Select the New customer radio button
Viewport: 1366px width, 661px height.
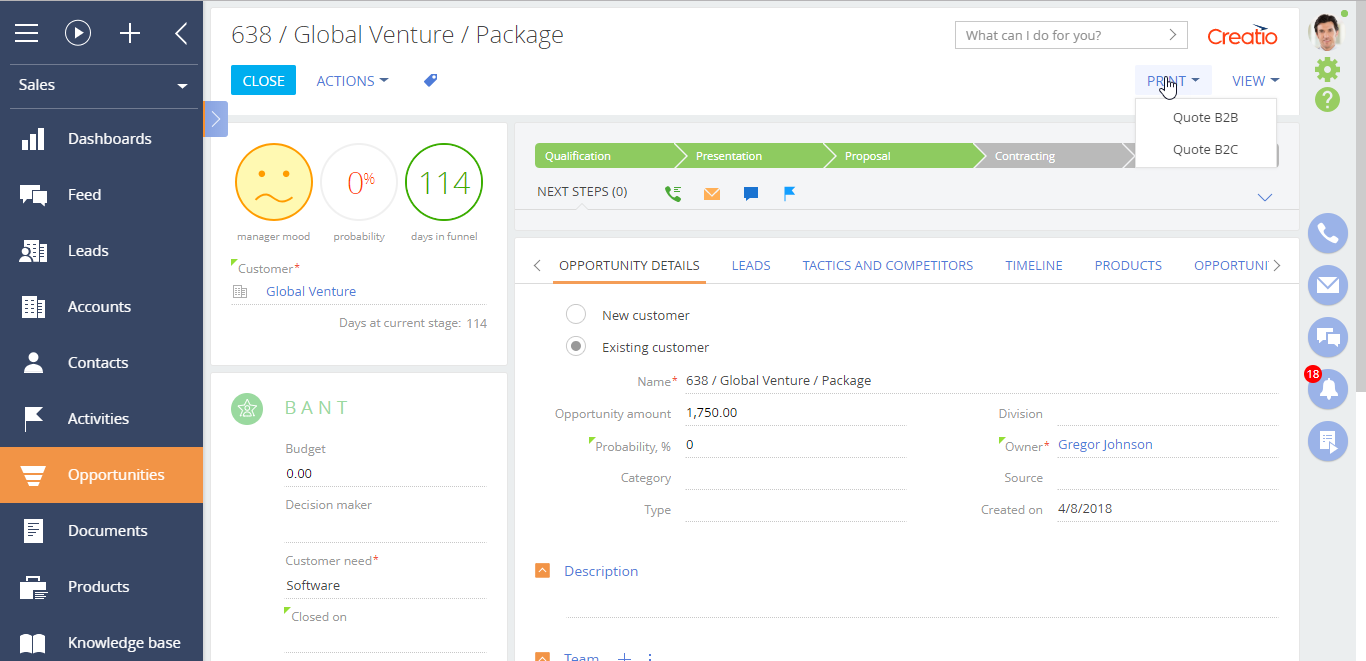click(576, 315)
